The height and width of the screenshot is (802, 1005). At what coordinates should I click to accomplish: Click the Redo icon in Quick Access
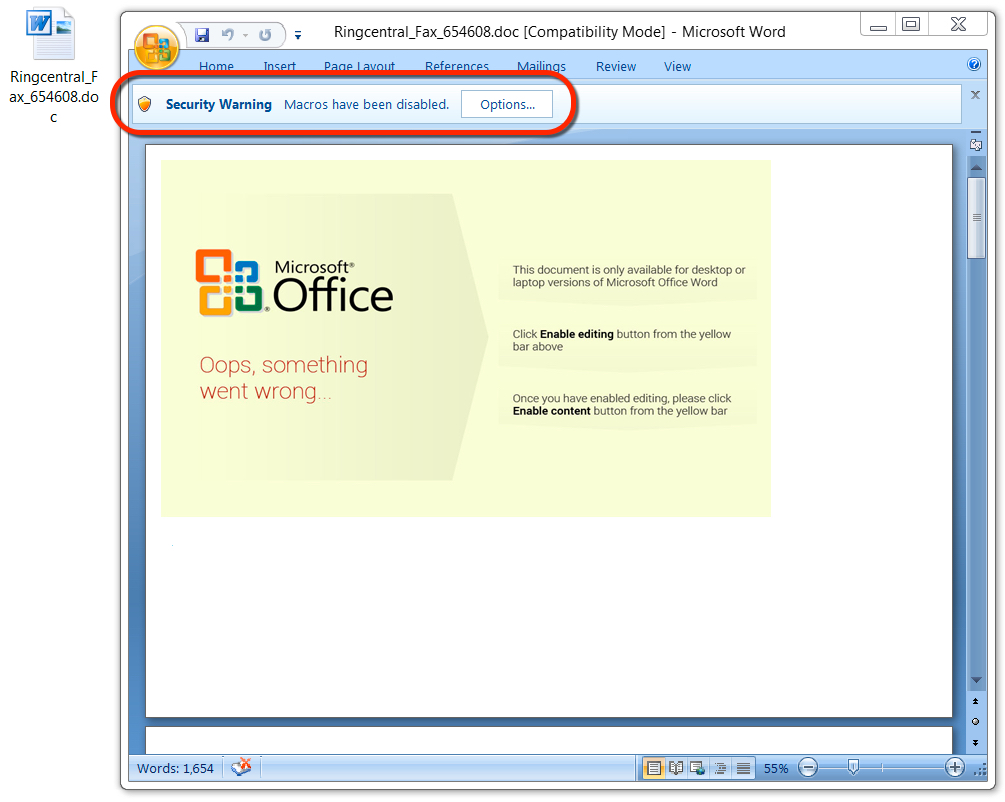coord(265,35)
